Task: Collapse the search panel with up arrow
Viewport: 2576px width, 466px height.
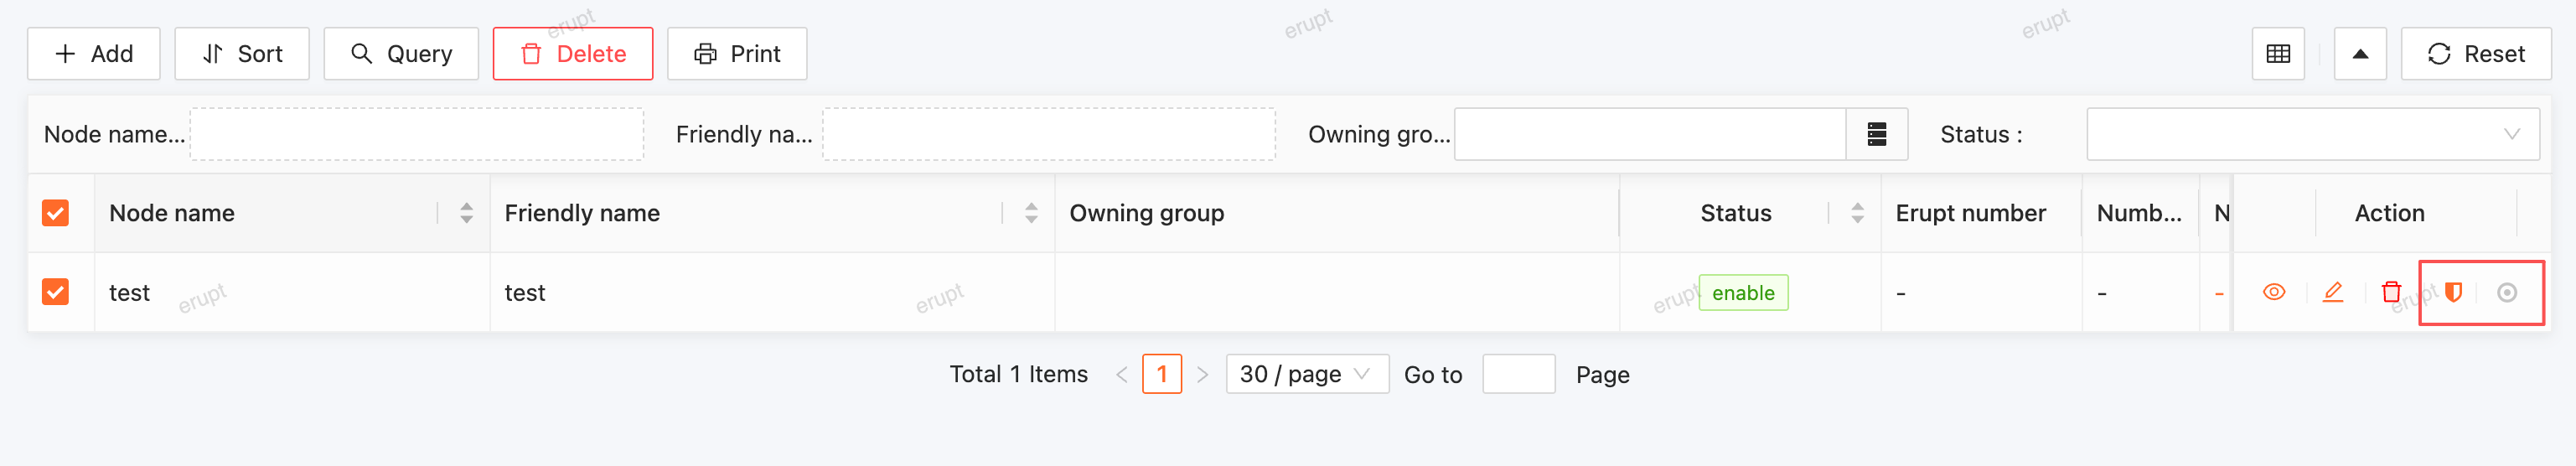Action: tap(2360, 54)
